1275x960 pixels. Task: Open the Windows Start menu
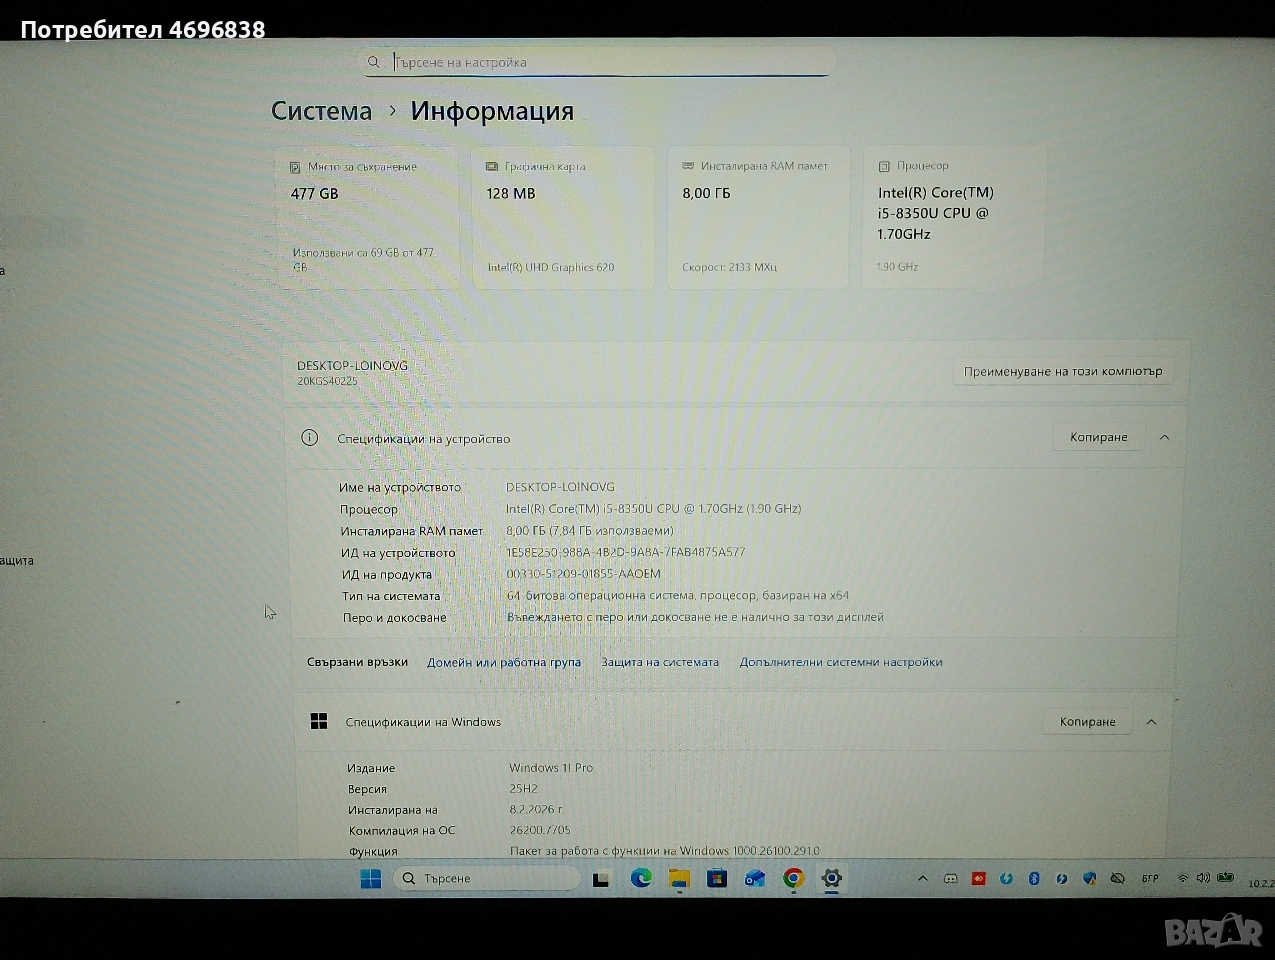(370, 879)
